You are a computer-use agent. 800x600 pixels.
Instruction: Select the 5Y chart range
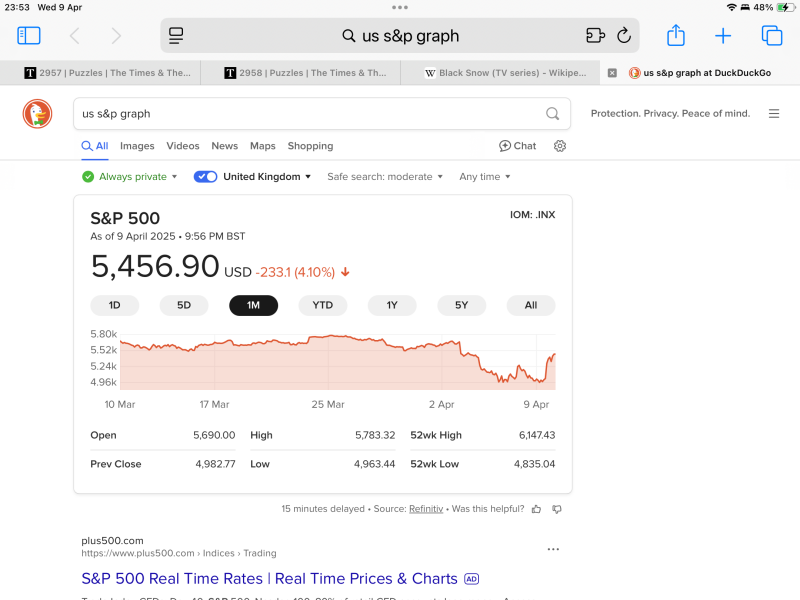click(461, 305)
